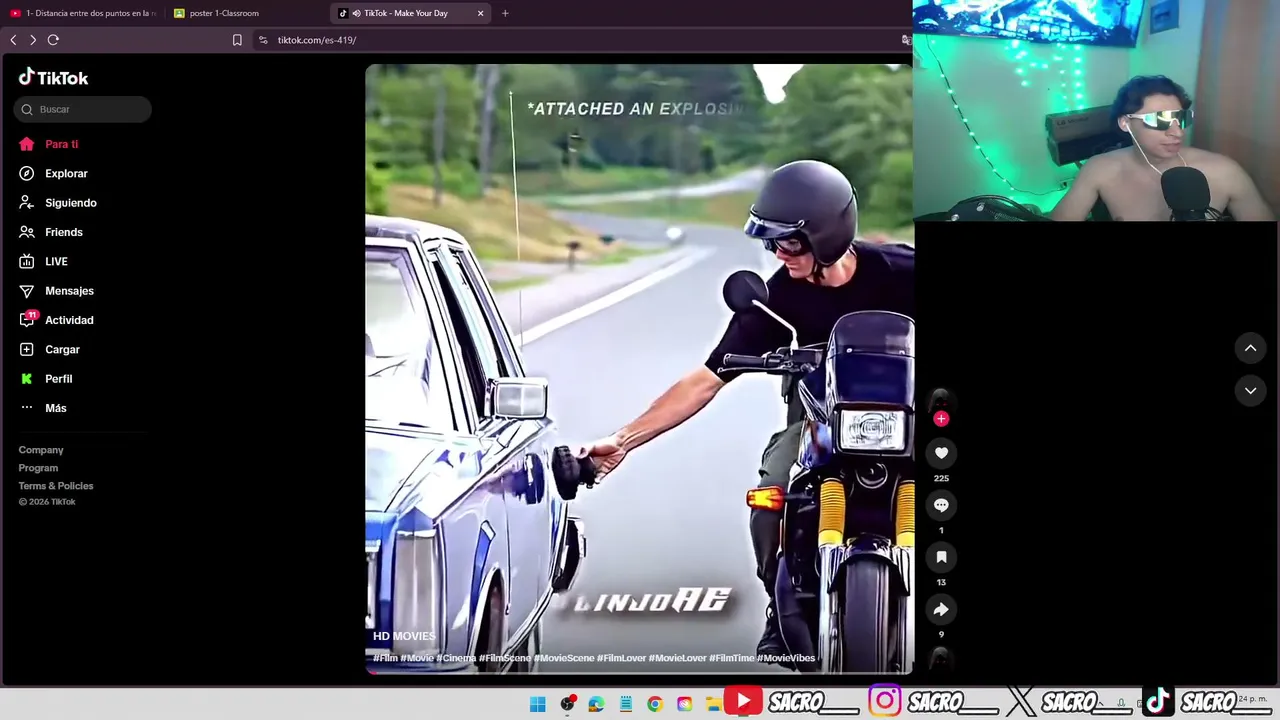Skip to the next video with the down chevron
Screen dimensions: 1280x720
click(x=1250, y=391)
